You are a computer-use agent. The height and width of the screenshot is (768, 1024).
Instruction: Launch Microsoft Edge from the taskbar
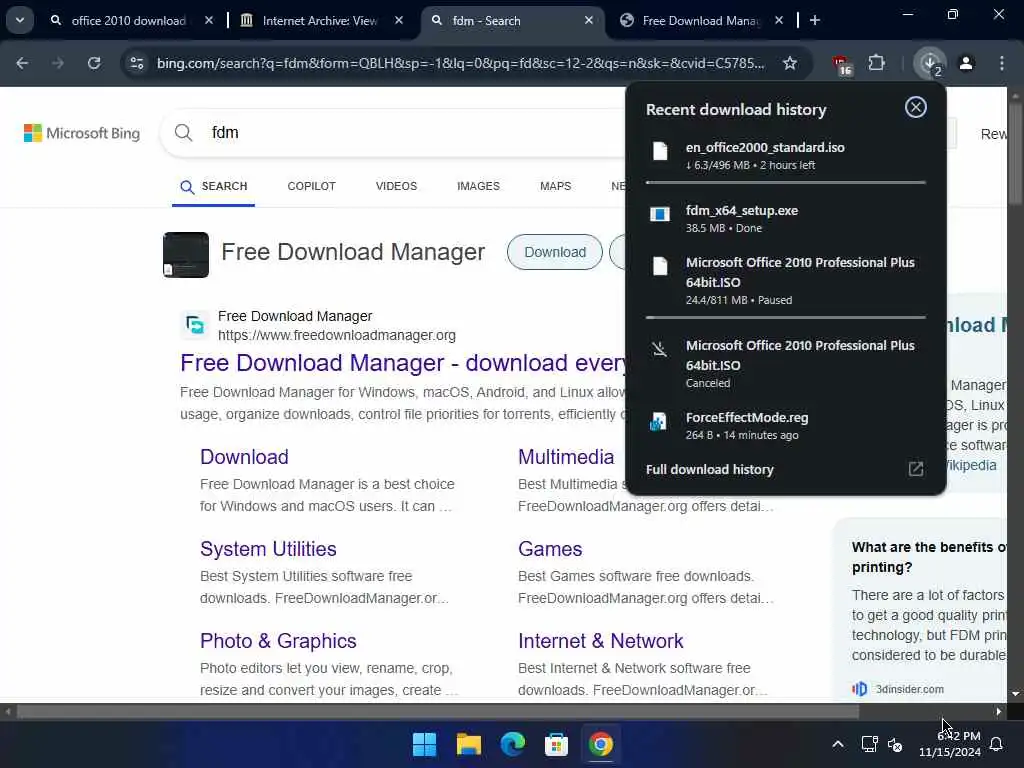[x=513, y=744]
